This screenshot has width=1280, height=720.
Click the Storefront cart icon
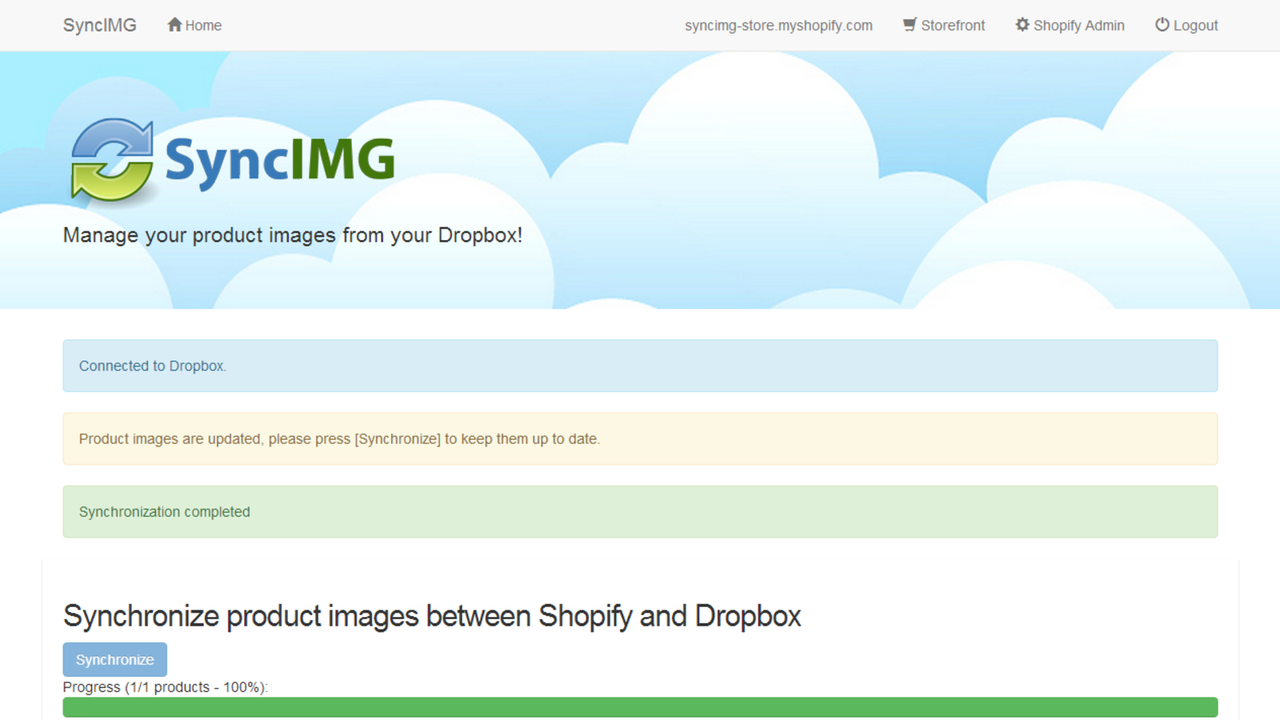[909, 25]
